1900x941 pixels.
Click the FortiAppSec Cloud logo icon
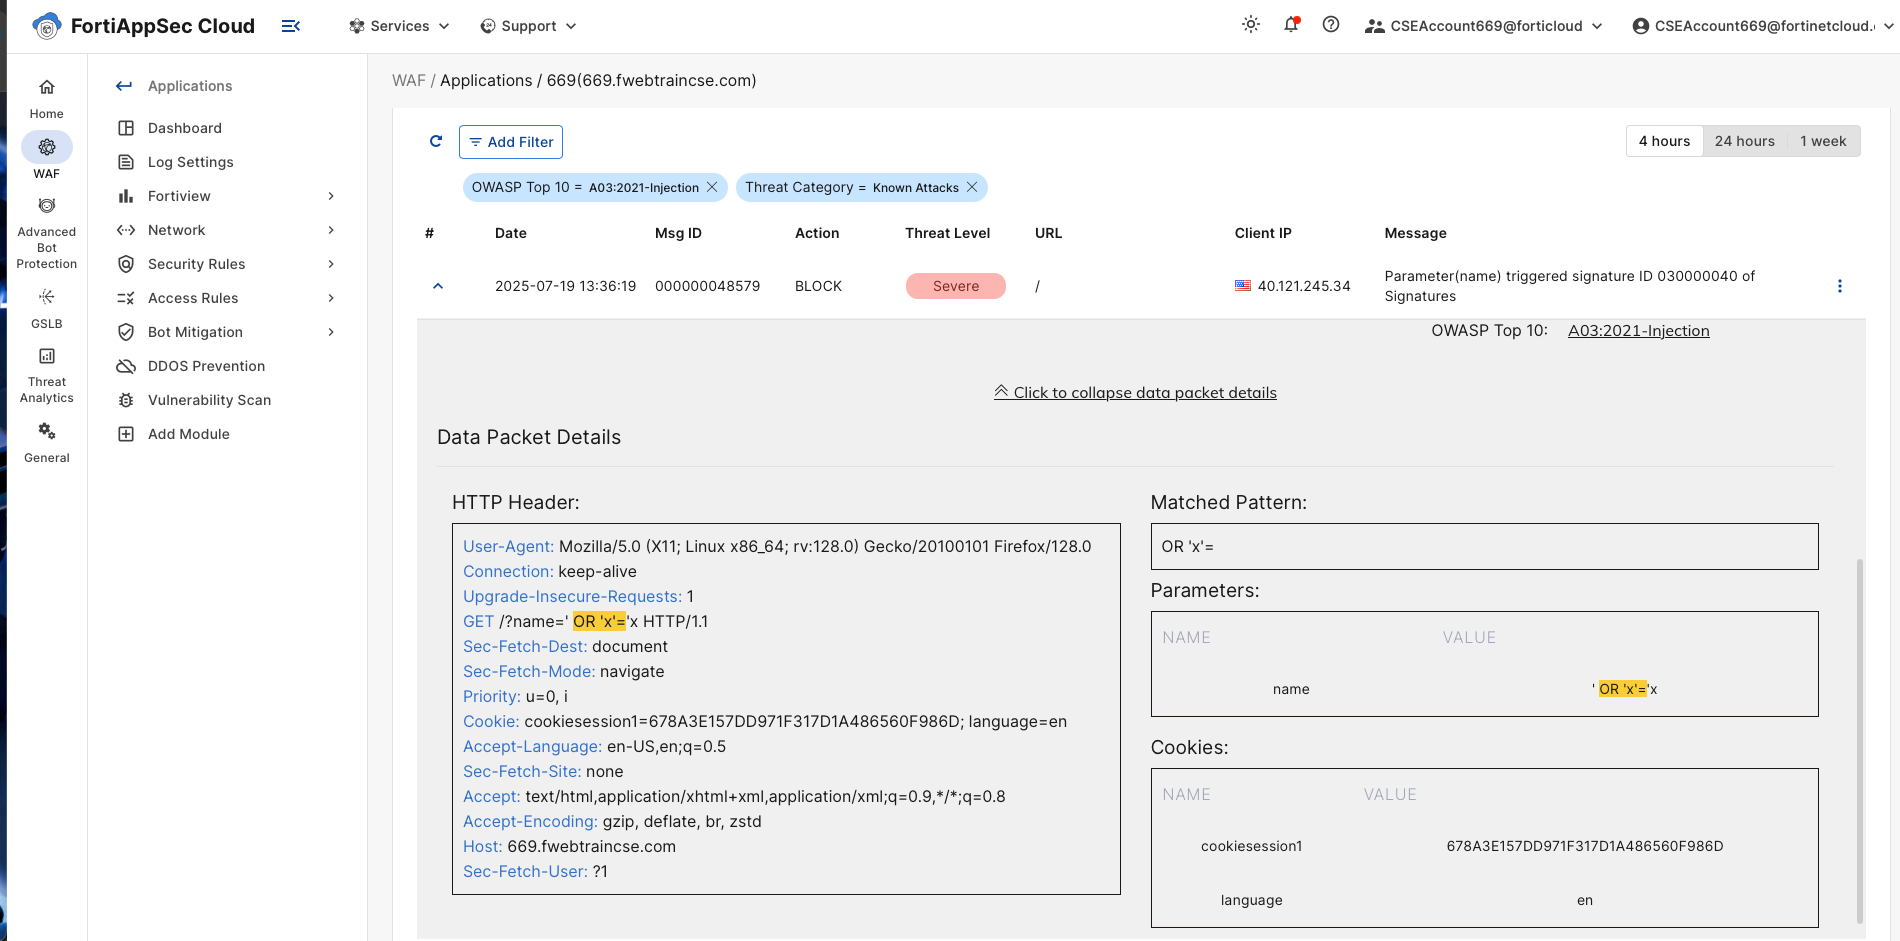46,26
